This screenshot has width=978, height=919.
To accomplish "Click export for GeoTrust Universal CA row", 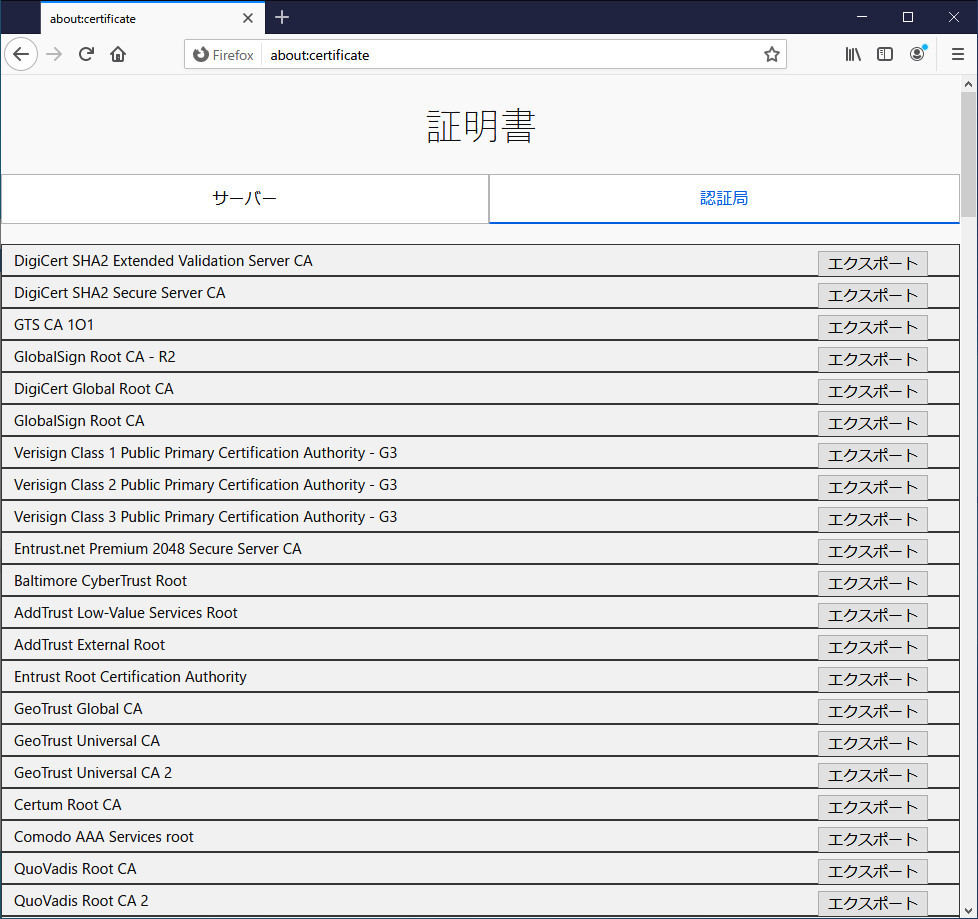I will click(x=873, y=744).
